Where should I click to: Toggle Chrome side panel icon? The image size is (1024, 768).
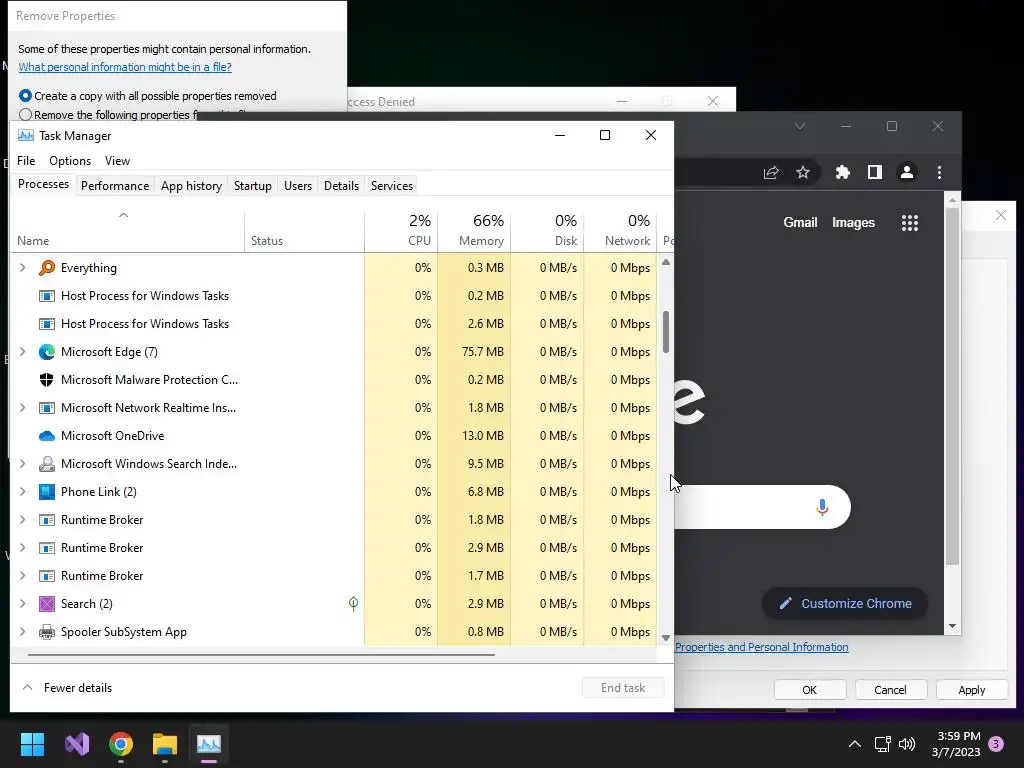[x=874, y=172]
